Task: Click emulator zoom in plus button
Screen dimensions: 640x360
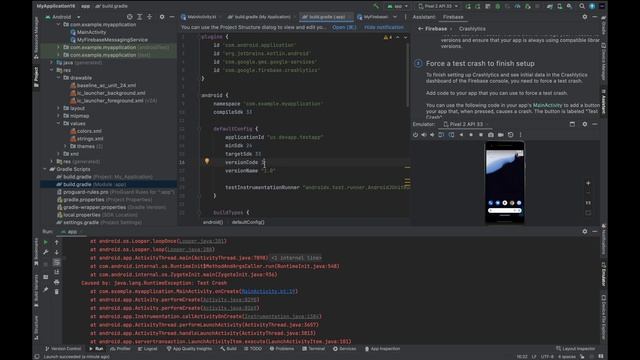Action: 588,183
